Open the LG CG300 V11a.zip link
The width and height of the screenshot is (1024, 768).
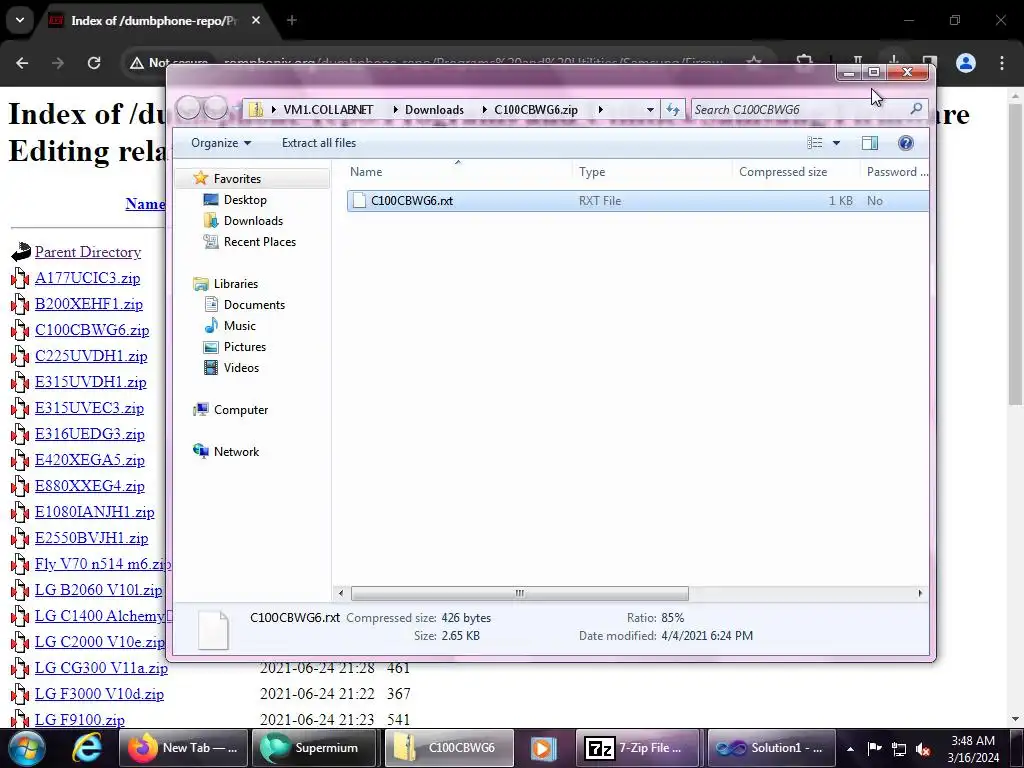(101, 668)
